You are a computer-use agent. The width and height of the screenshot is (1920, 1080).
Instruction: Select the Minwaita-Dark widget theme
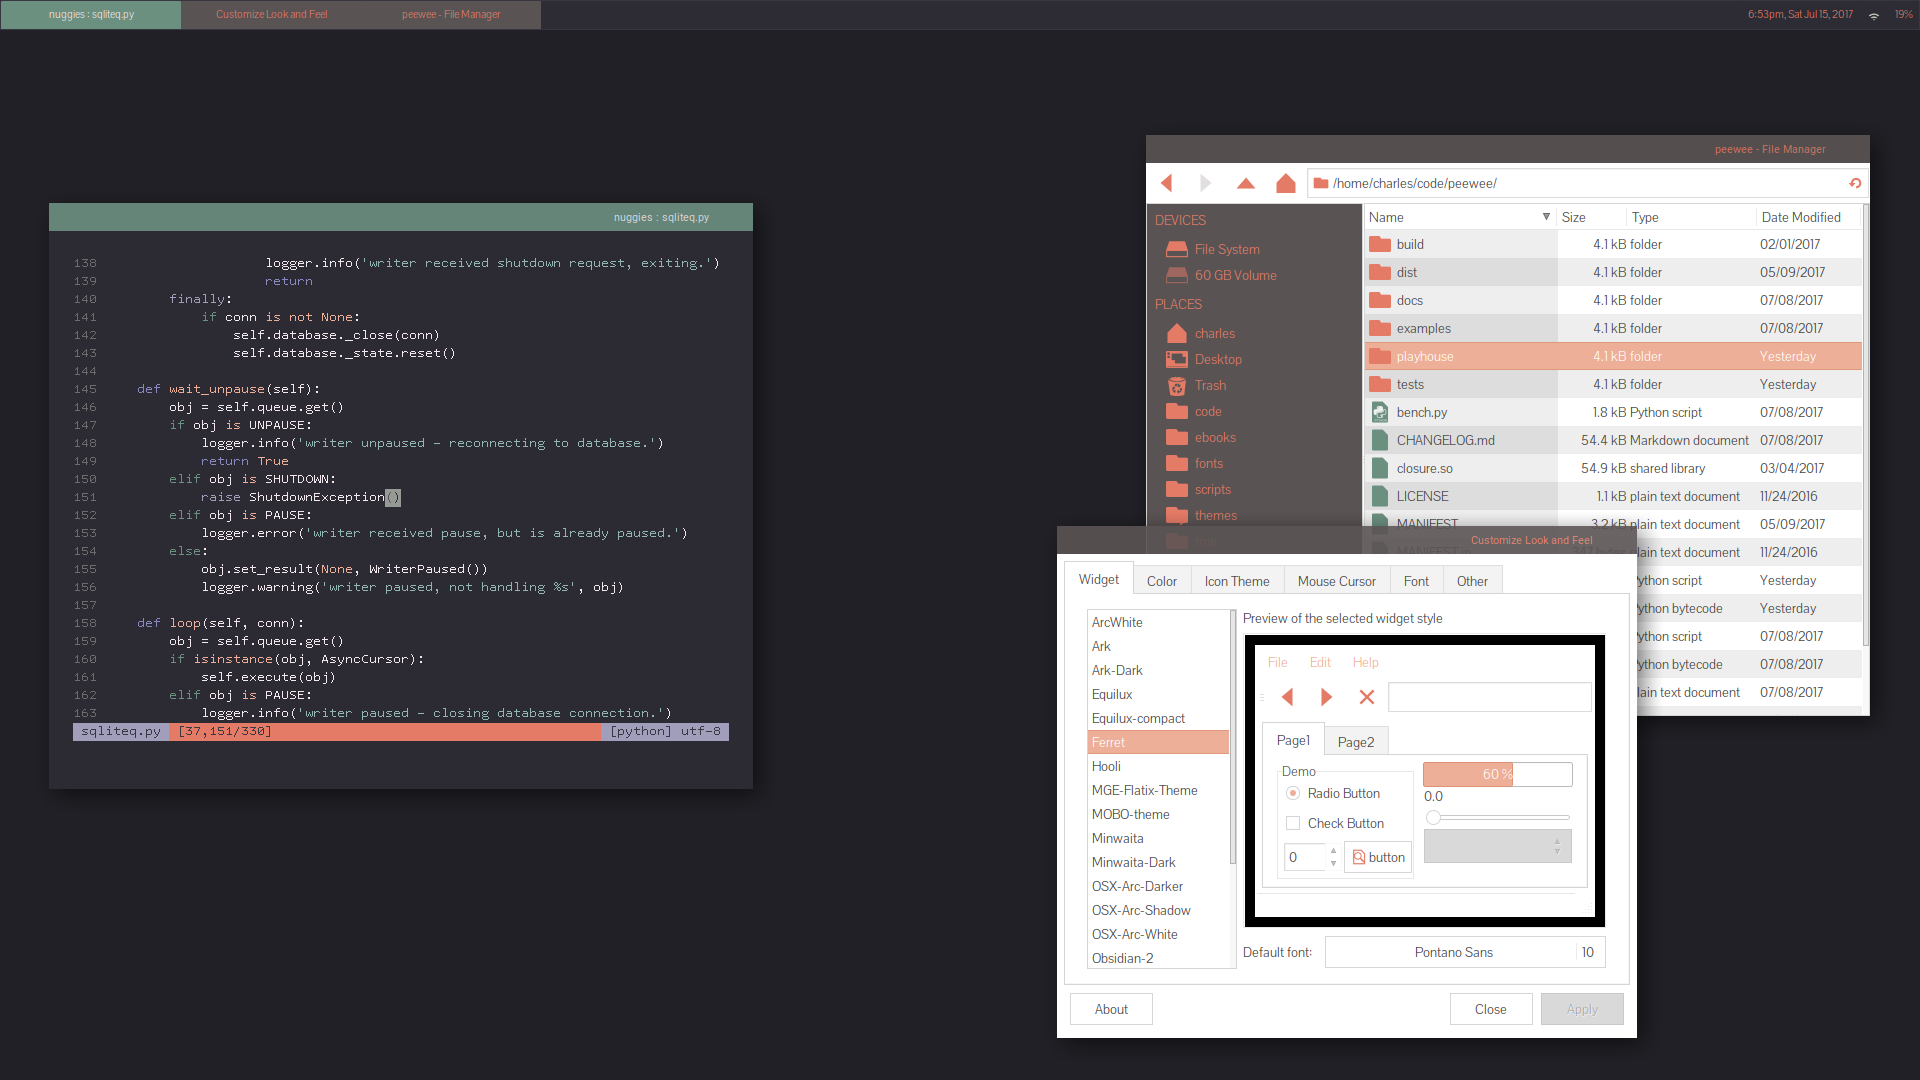[1133, 862]
